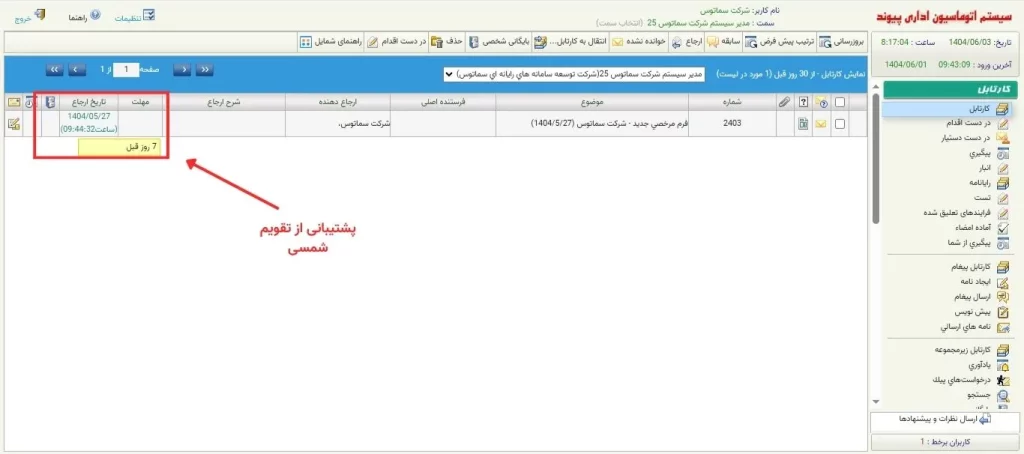The image size is (1024, 454).
Task: Mark as خوانده نشده in toolbar
Action: point(639,42)
